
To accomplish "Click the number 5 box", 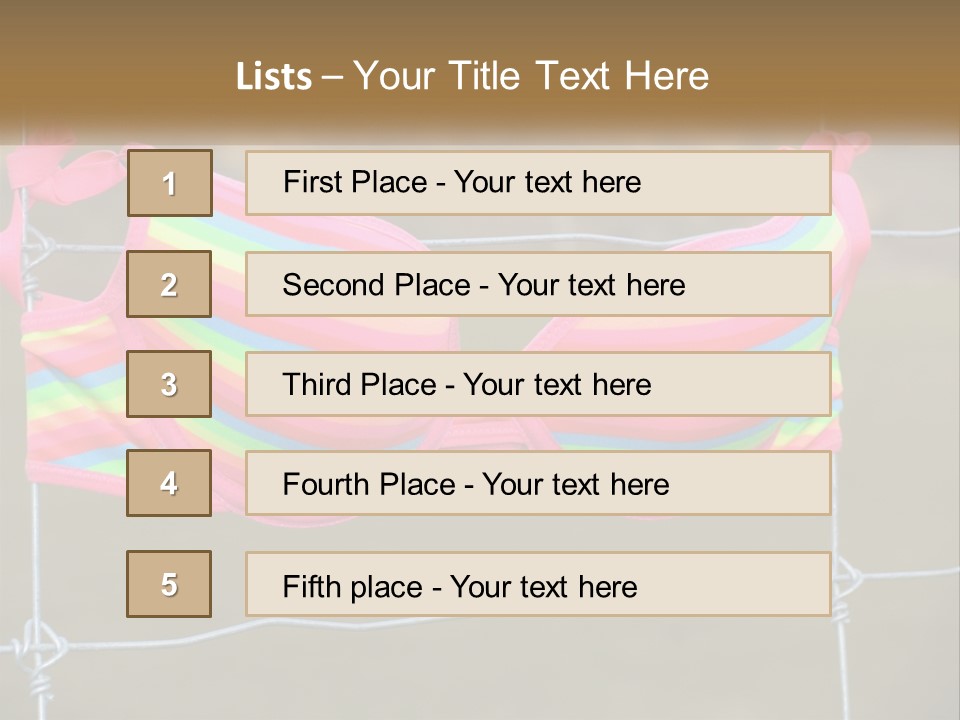I will click(x=169, y=583).
